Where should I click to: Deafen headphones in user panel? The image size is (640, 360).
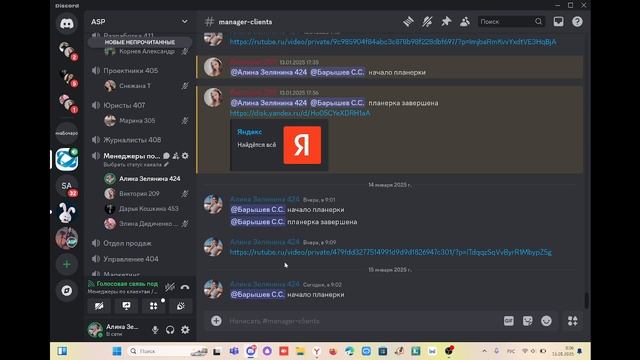170,330
